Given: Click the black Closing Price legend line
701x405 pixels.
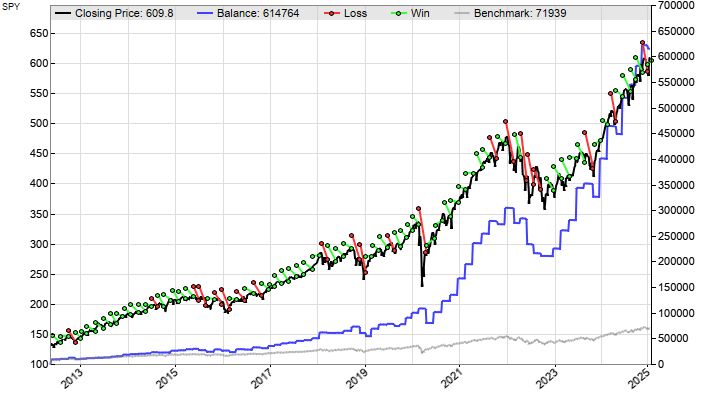Looking at the screenshot, I should click(x=64, y=15).
